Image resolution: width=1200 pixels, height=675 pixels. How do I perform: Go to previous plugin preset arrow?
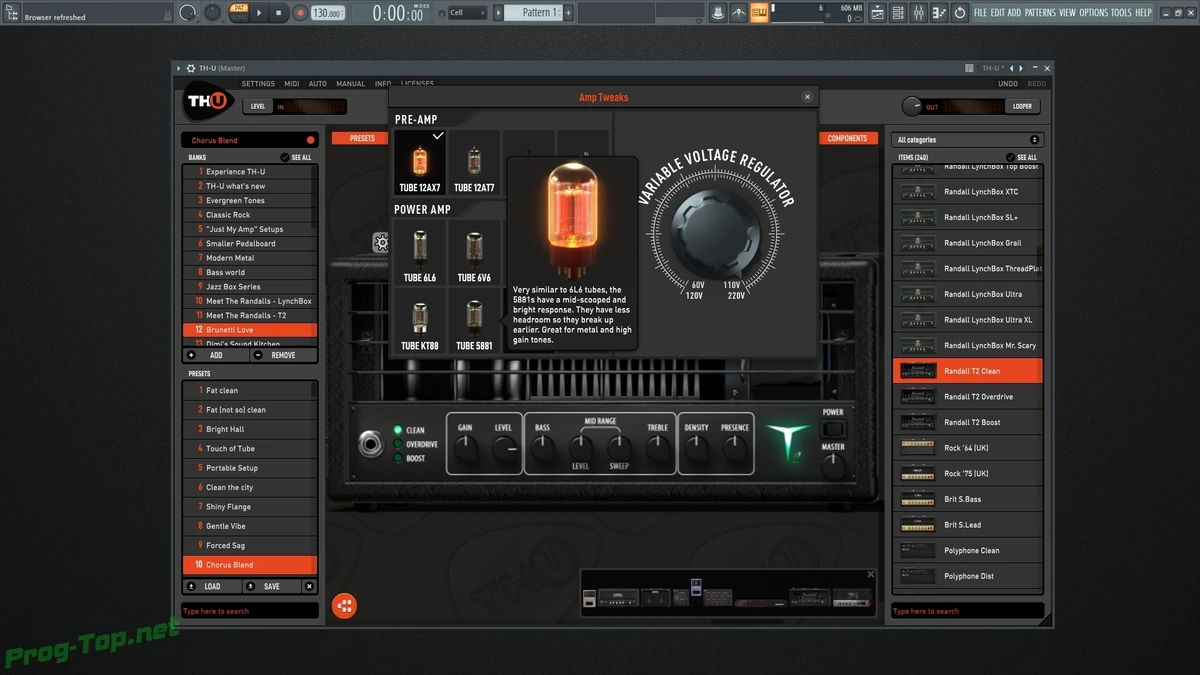1011,68
